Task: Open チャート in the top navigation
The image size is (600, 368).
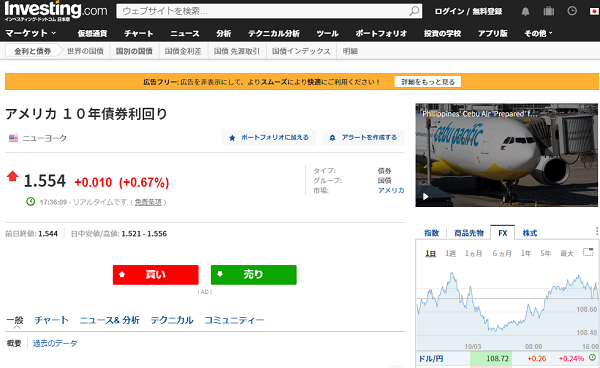Action: 139,33
